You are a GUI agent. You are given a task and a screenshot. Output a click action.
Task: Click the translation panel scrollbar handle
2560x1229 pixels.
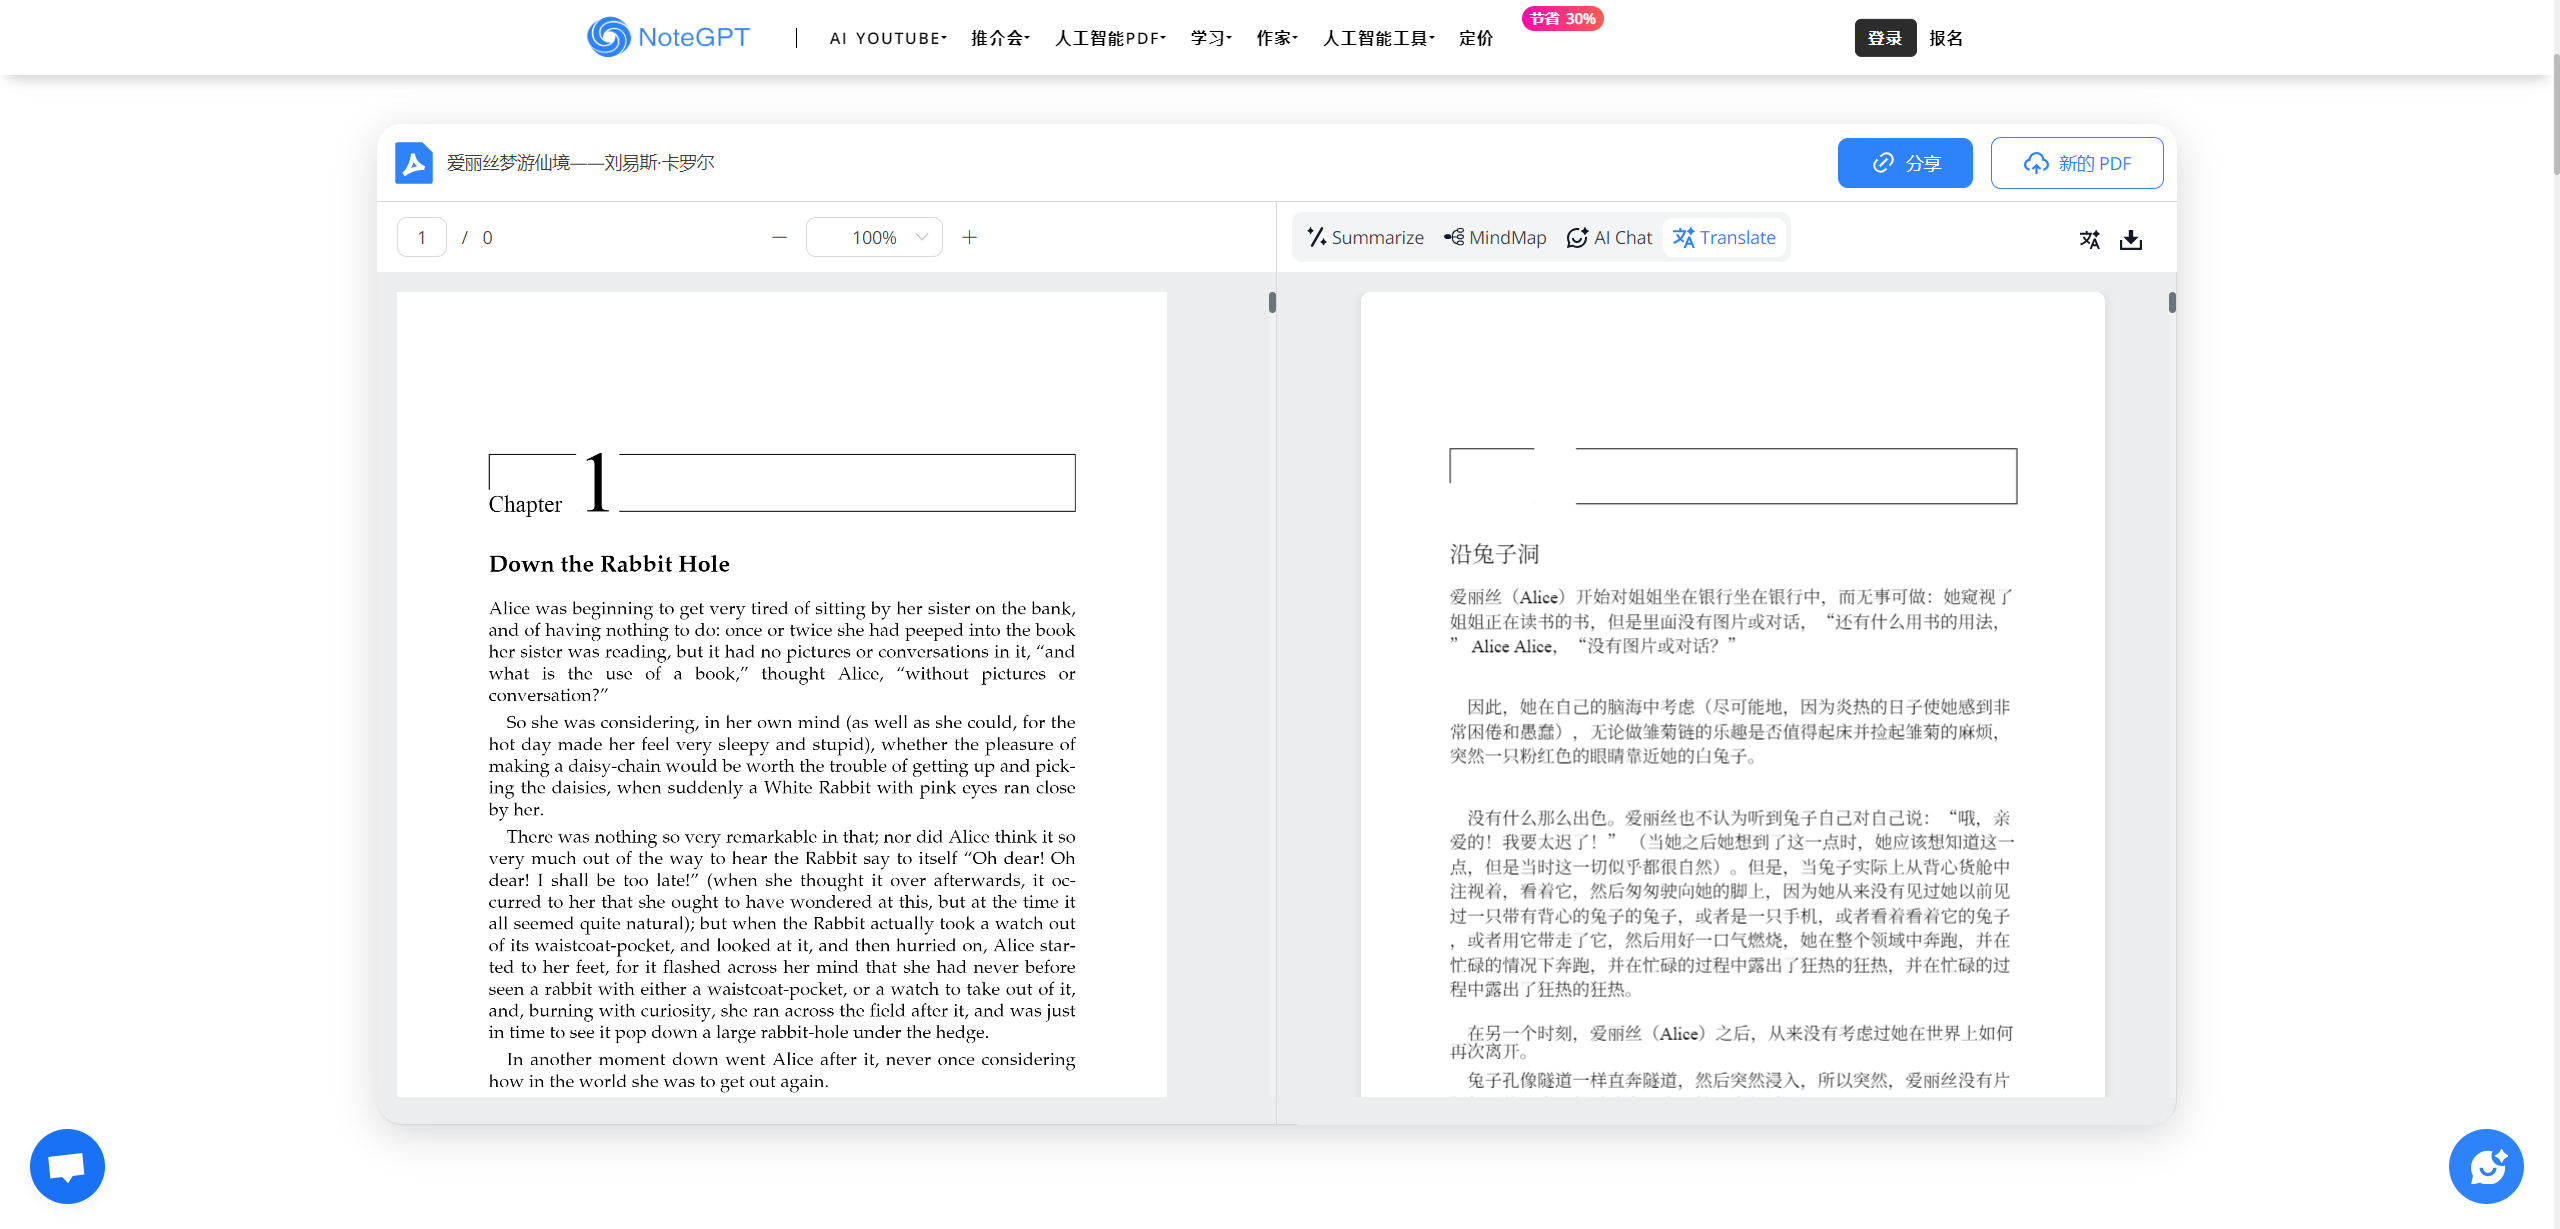coord(2172,302)
